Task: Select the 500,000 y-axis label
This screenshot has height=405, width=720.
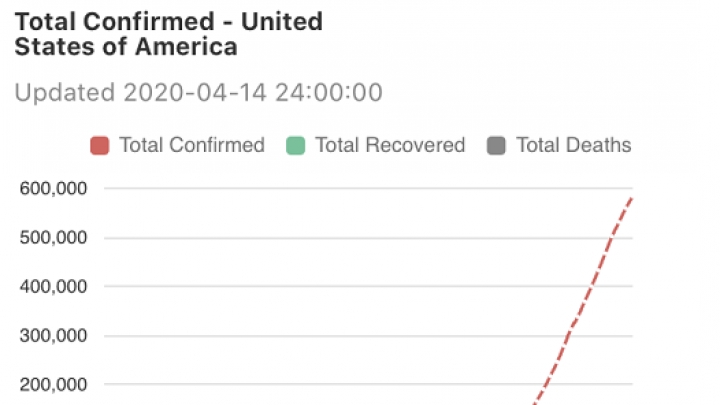Action: (x=53, y=238)
